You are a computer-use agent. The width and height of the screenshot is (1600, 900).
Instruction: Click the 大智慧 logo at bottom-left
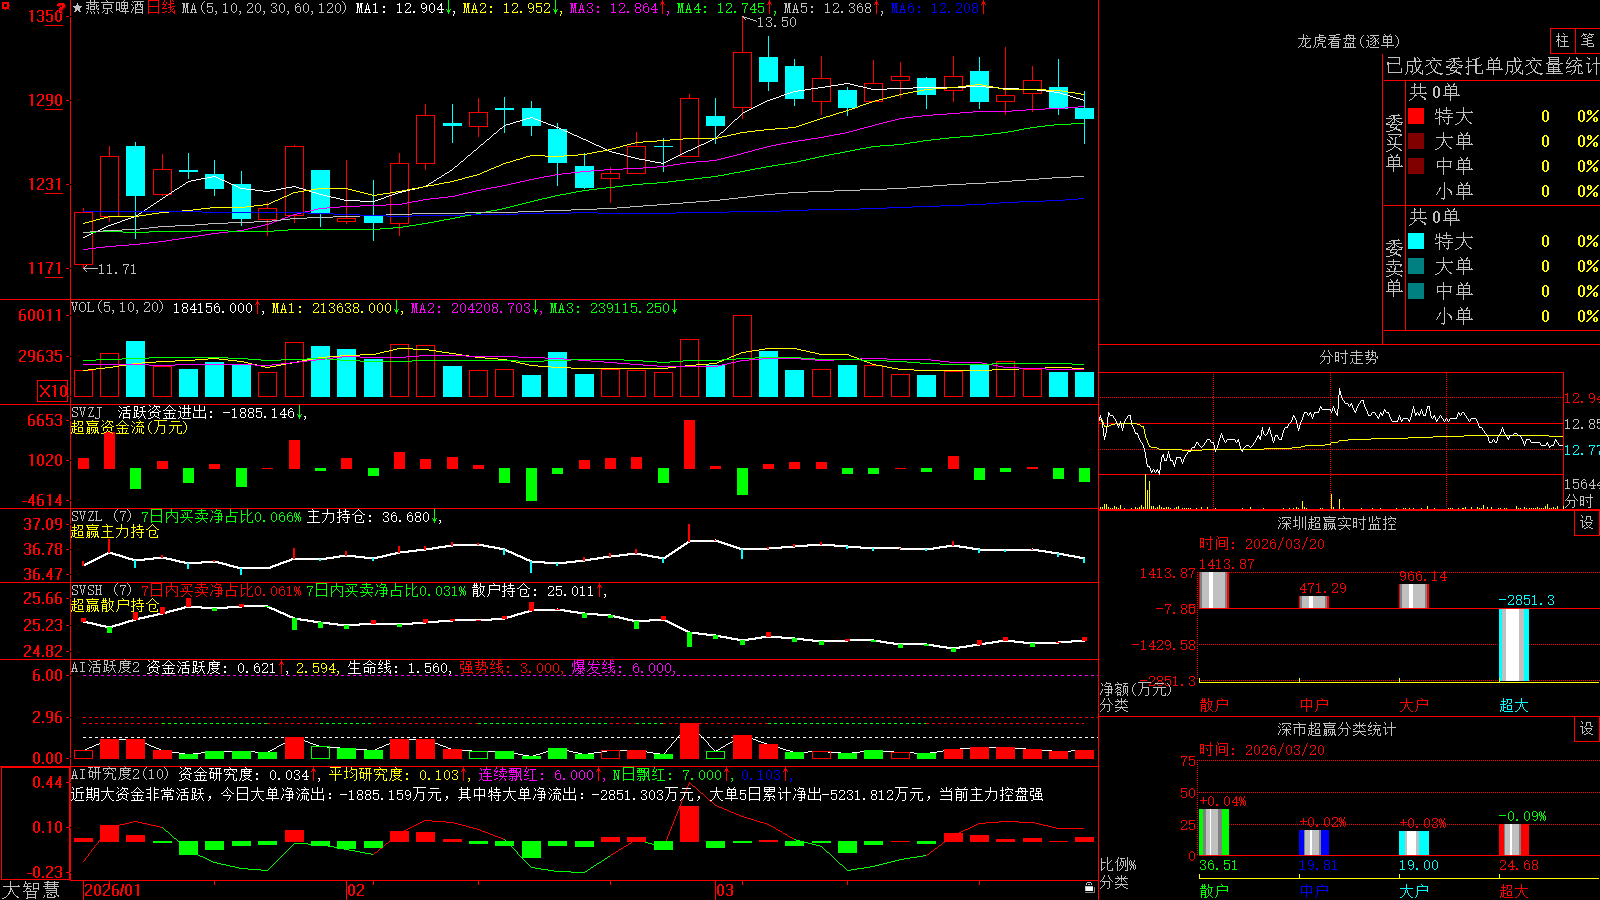pyautogui.click(x=30, y=889)
